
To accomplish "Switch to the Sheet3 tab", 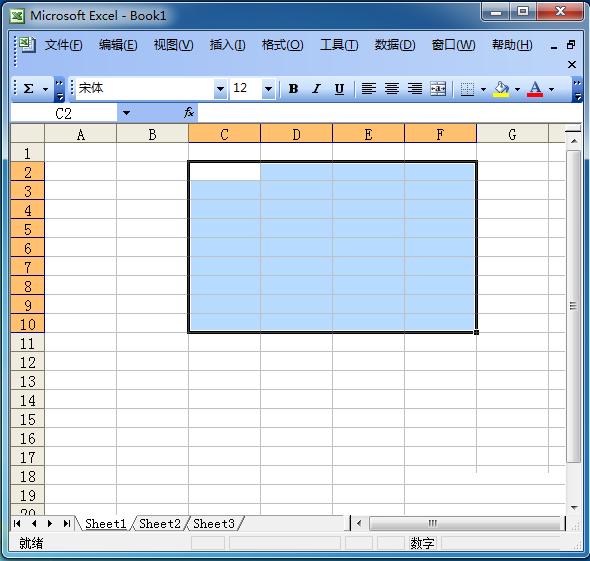I will click(214, 524).
